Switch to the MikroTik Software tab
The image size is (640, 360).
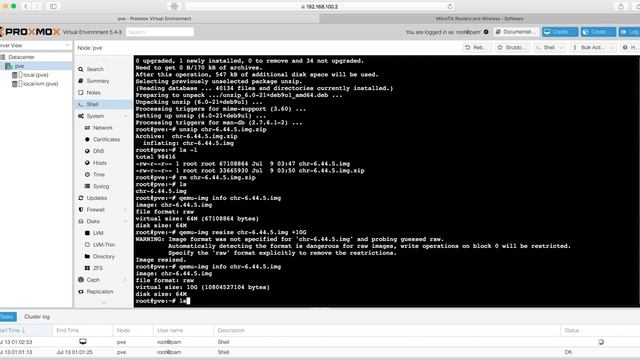tap(480, 18)
